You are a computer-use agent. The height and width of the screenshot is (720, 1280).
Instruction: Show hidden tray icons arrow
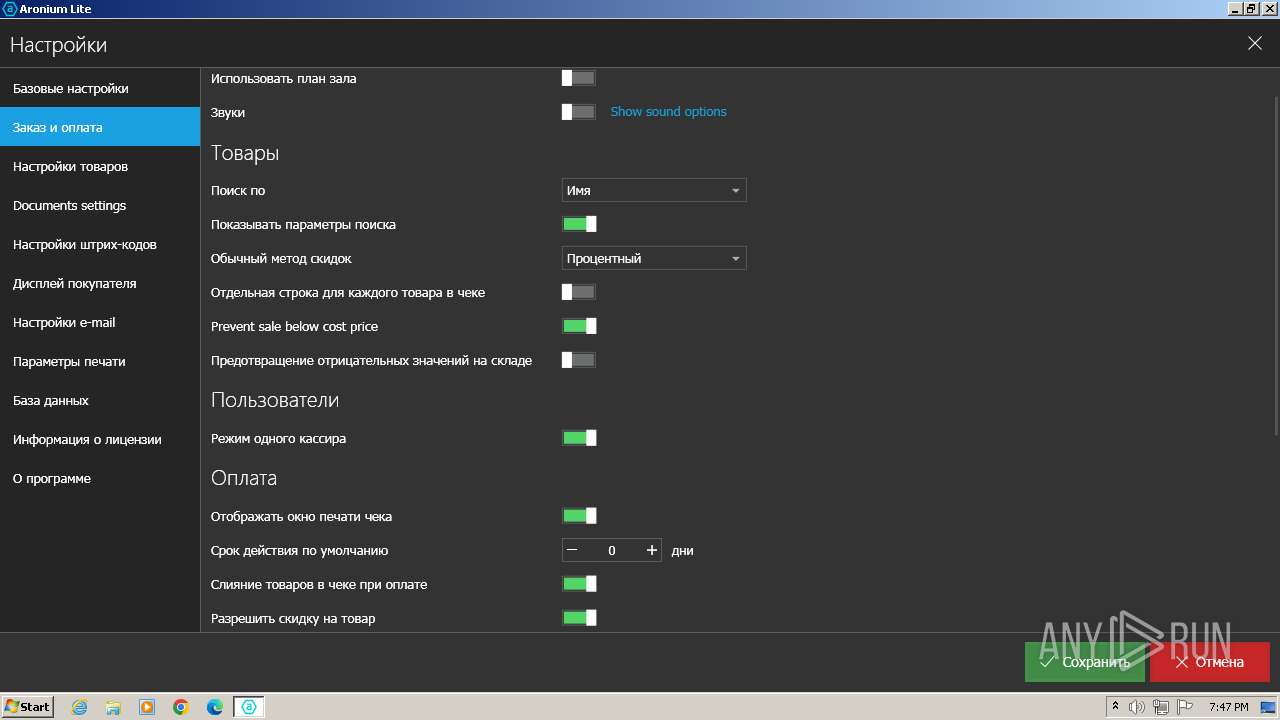[x=1115, y=707]
